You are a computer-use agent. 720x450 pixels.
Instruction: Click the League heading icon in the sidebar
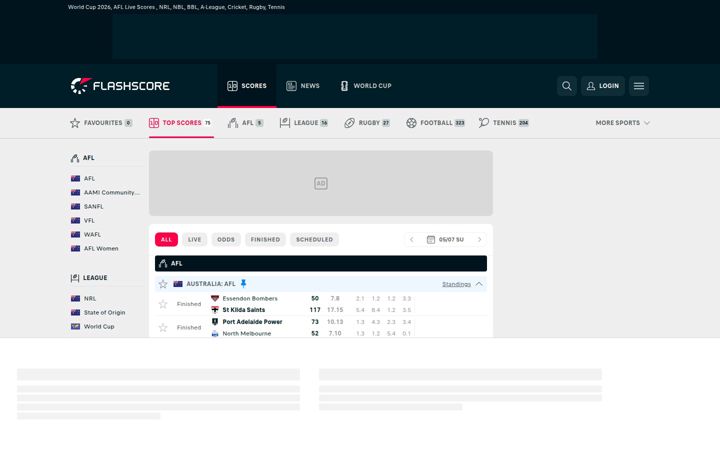[x=75, y=278]
